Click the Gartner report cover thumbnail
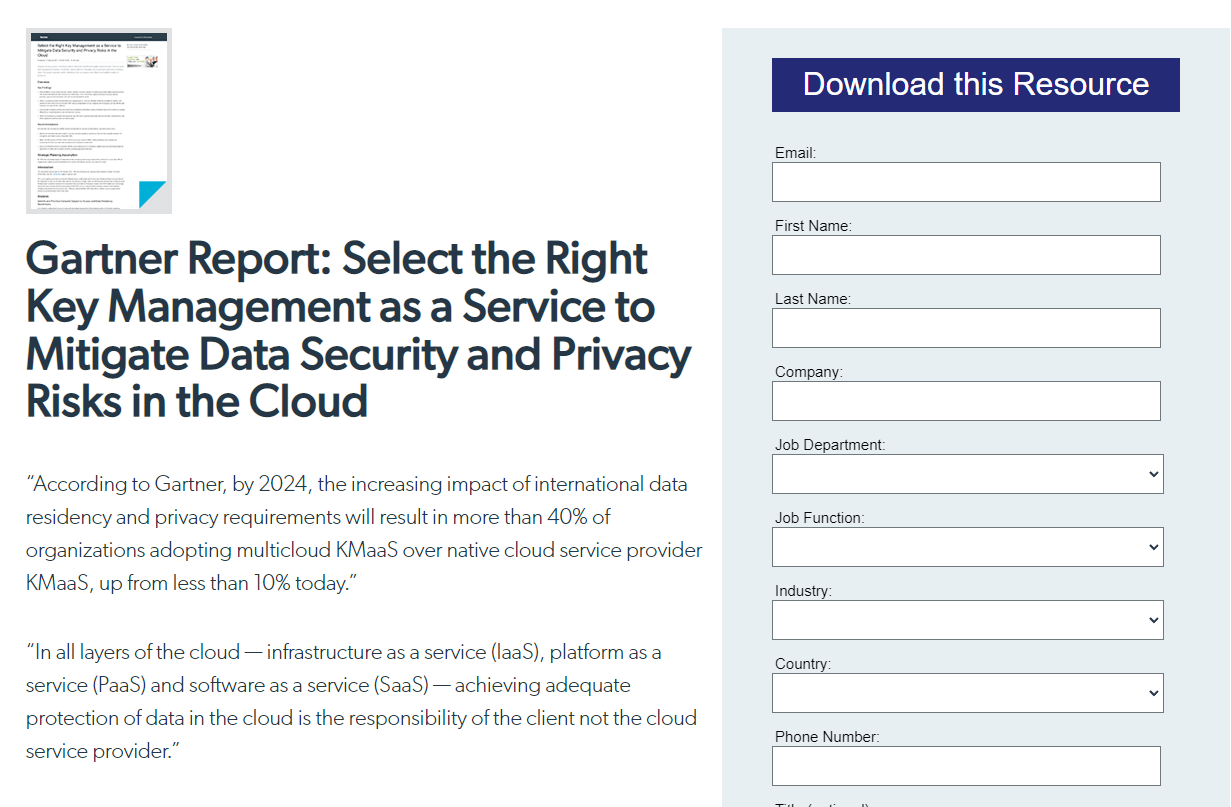Screen dimensions: 1231x807 tap(99, 121)
